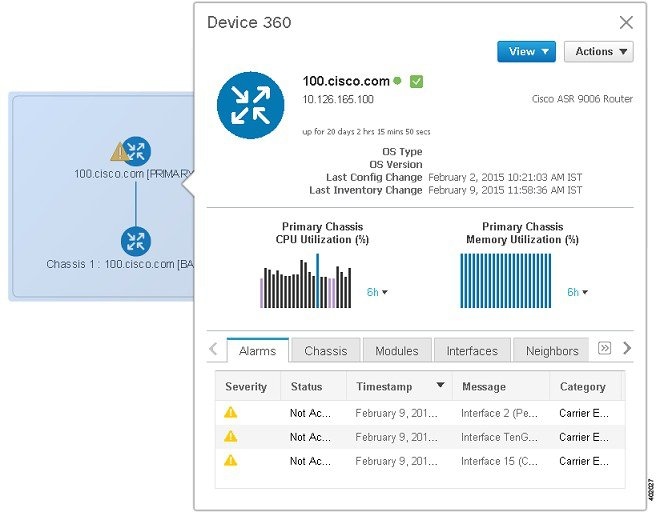Viewport: 656px width, 512px height.
Task: Switch to the Modules tab
Action: (397, 351)
